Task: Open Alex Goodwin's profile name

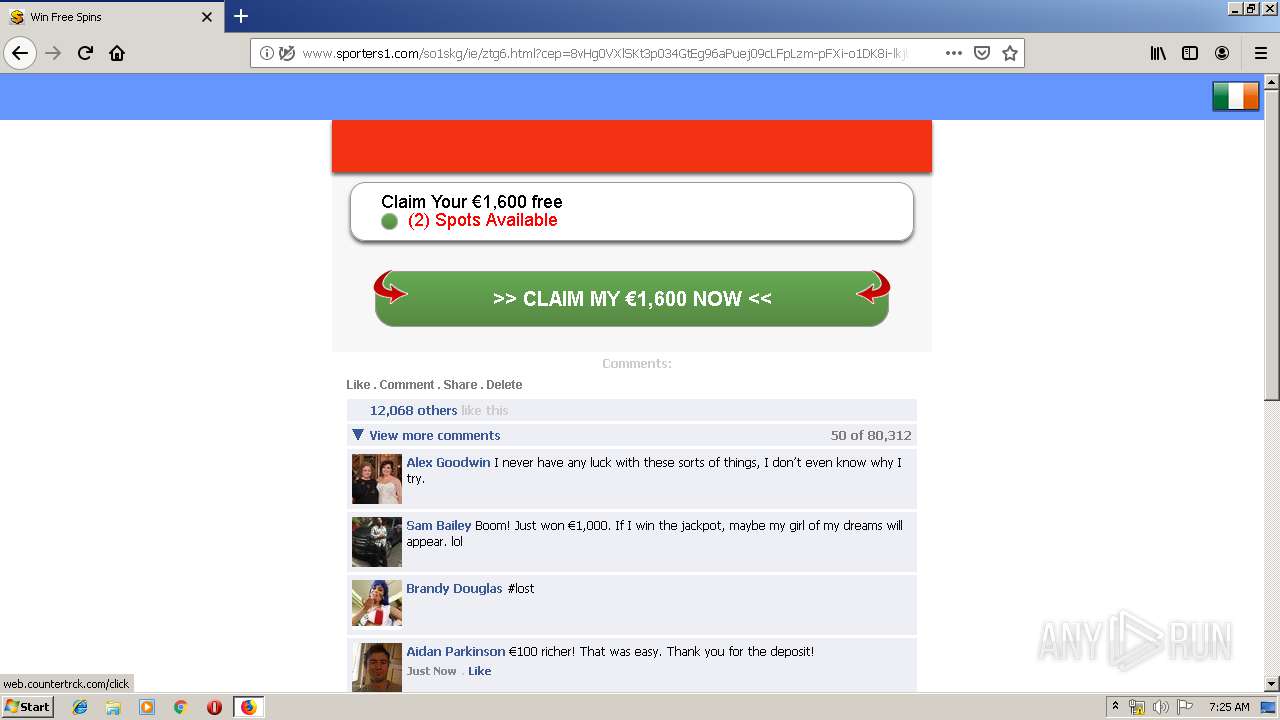Action: (x=448, y=462)
